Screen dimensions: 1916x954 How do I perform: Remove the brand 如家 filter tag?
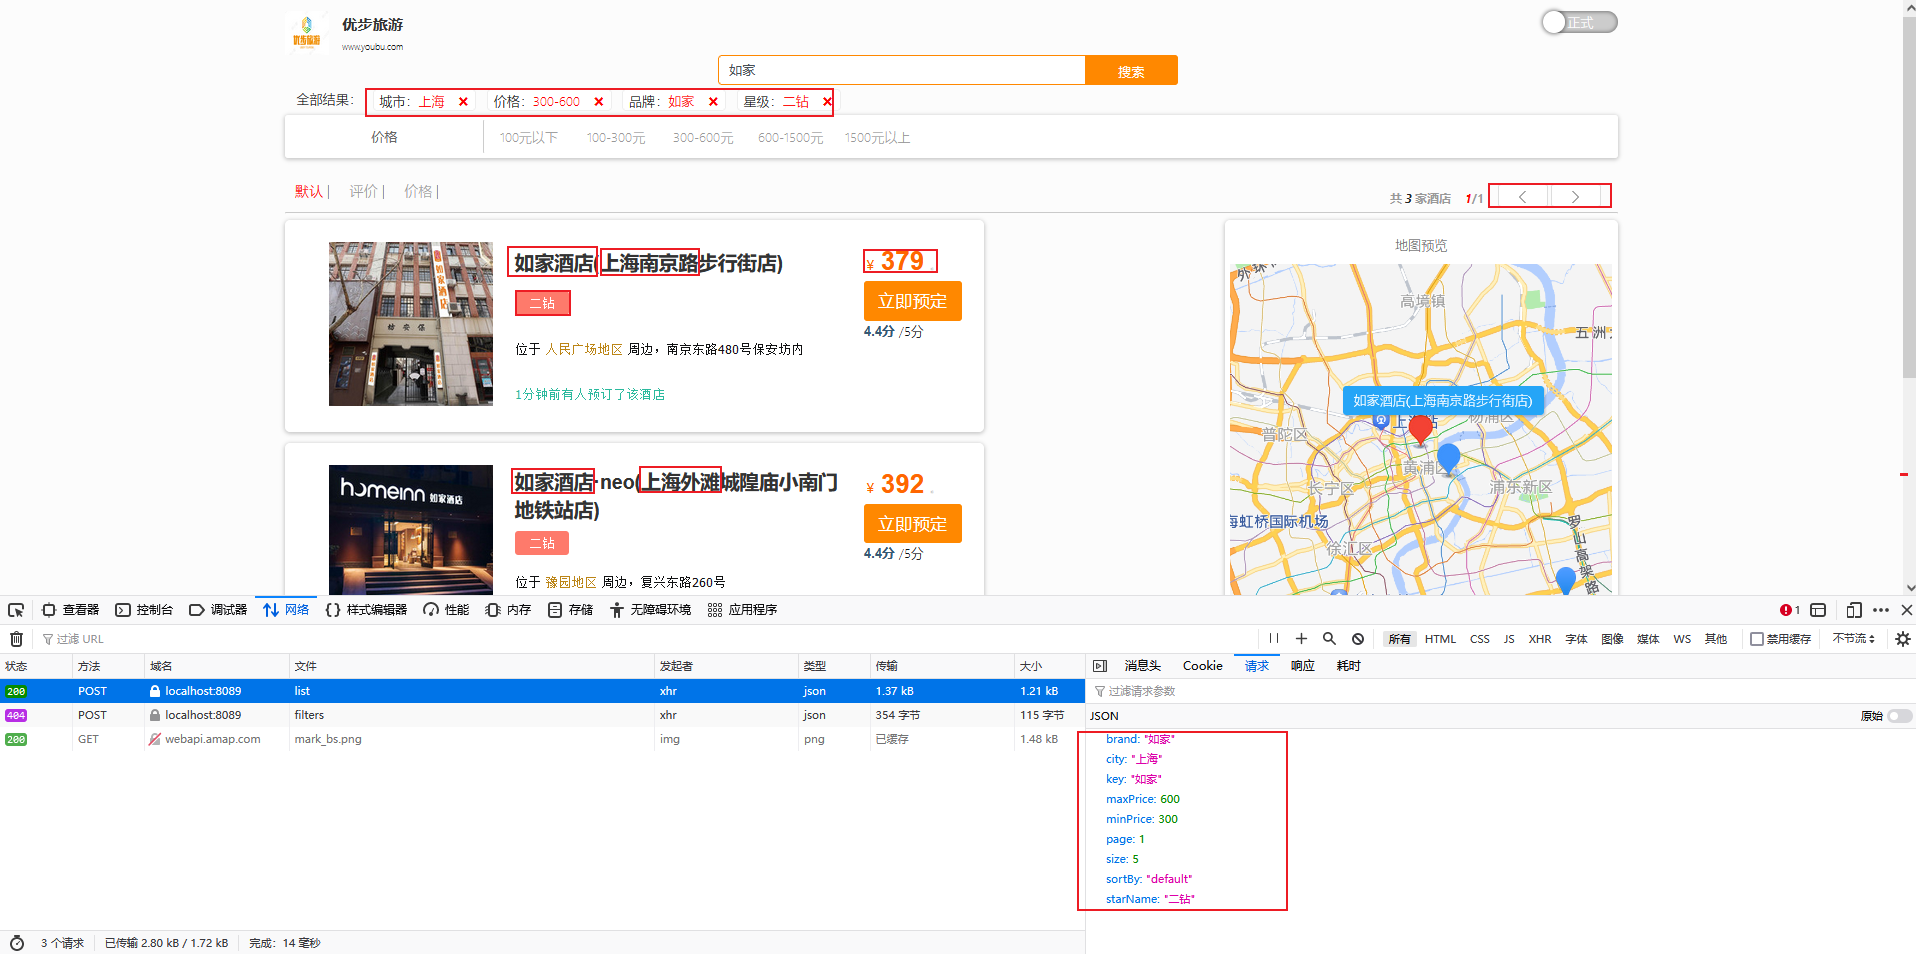point(713,102)
